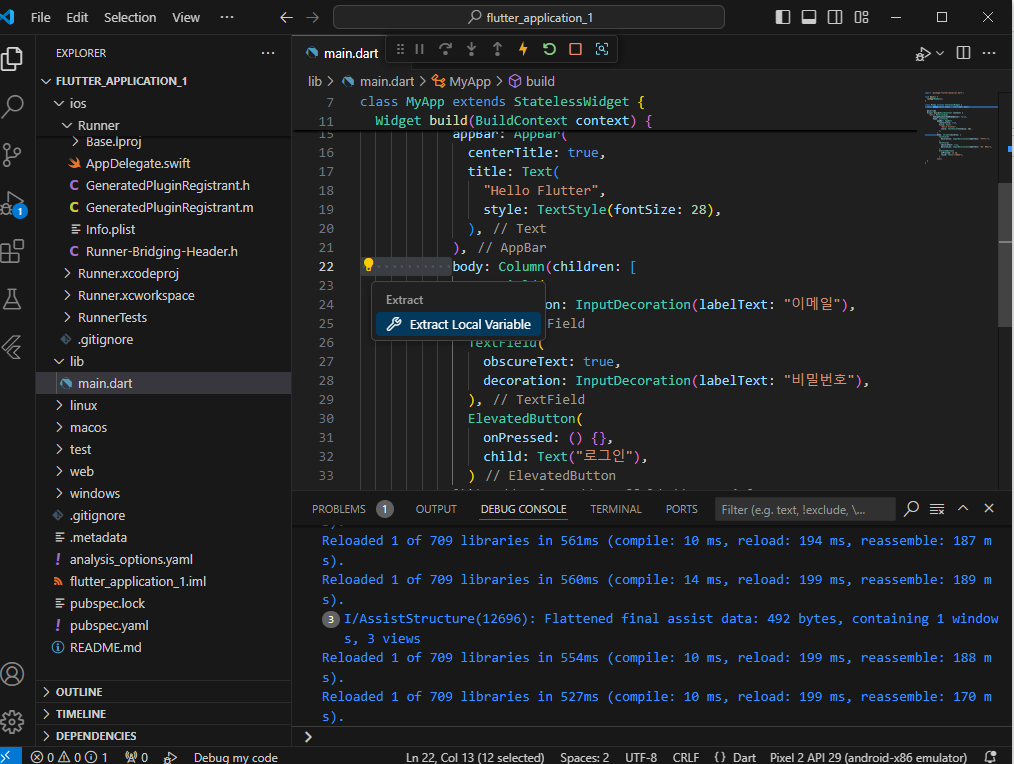Select Extract Local Variable action
Viewport: 1014px width, 764px height.
click(x=458, y=324)
